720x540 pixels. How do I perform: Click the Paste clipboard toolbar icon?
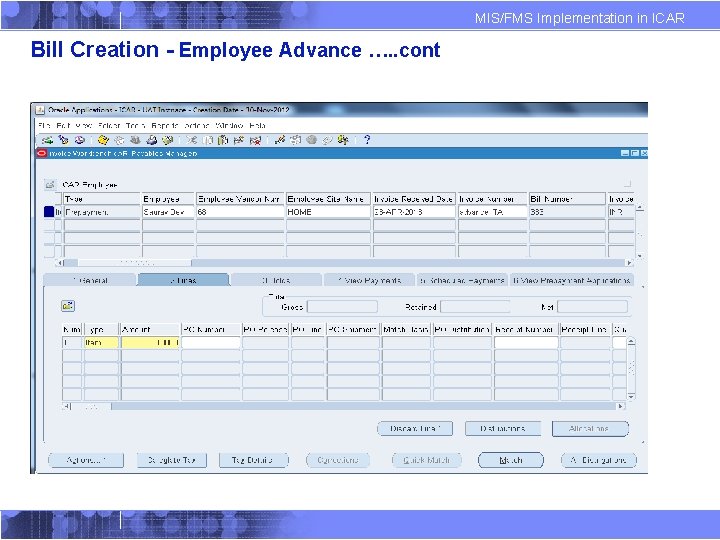click(223, 140)
